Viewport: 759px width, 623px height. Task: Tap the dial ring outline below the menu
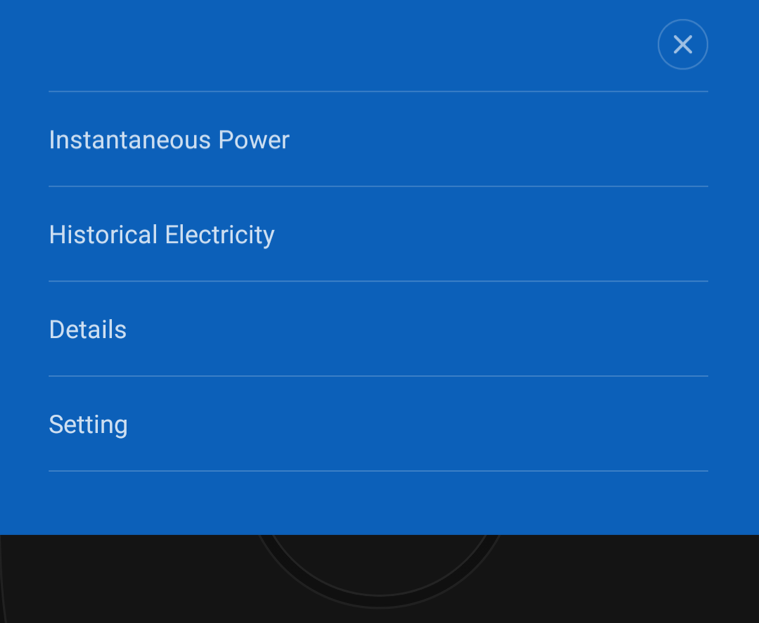380,603
